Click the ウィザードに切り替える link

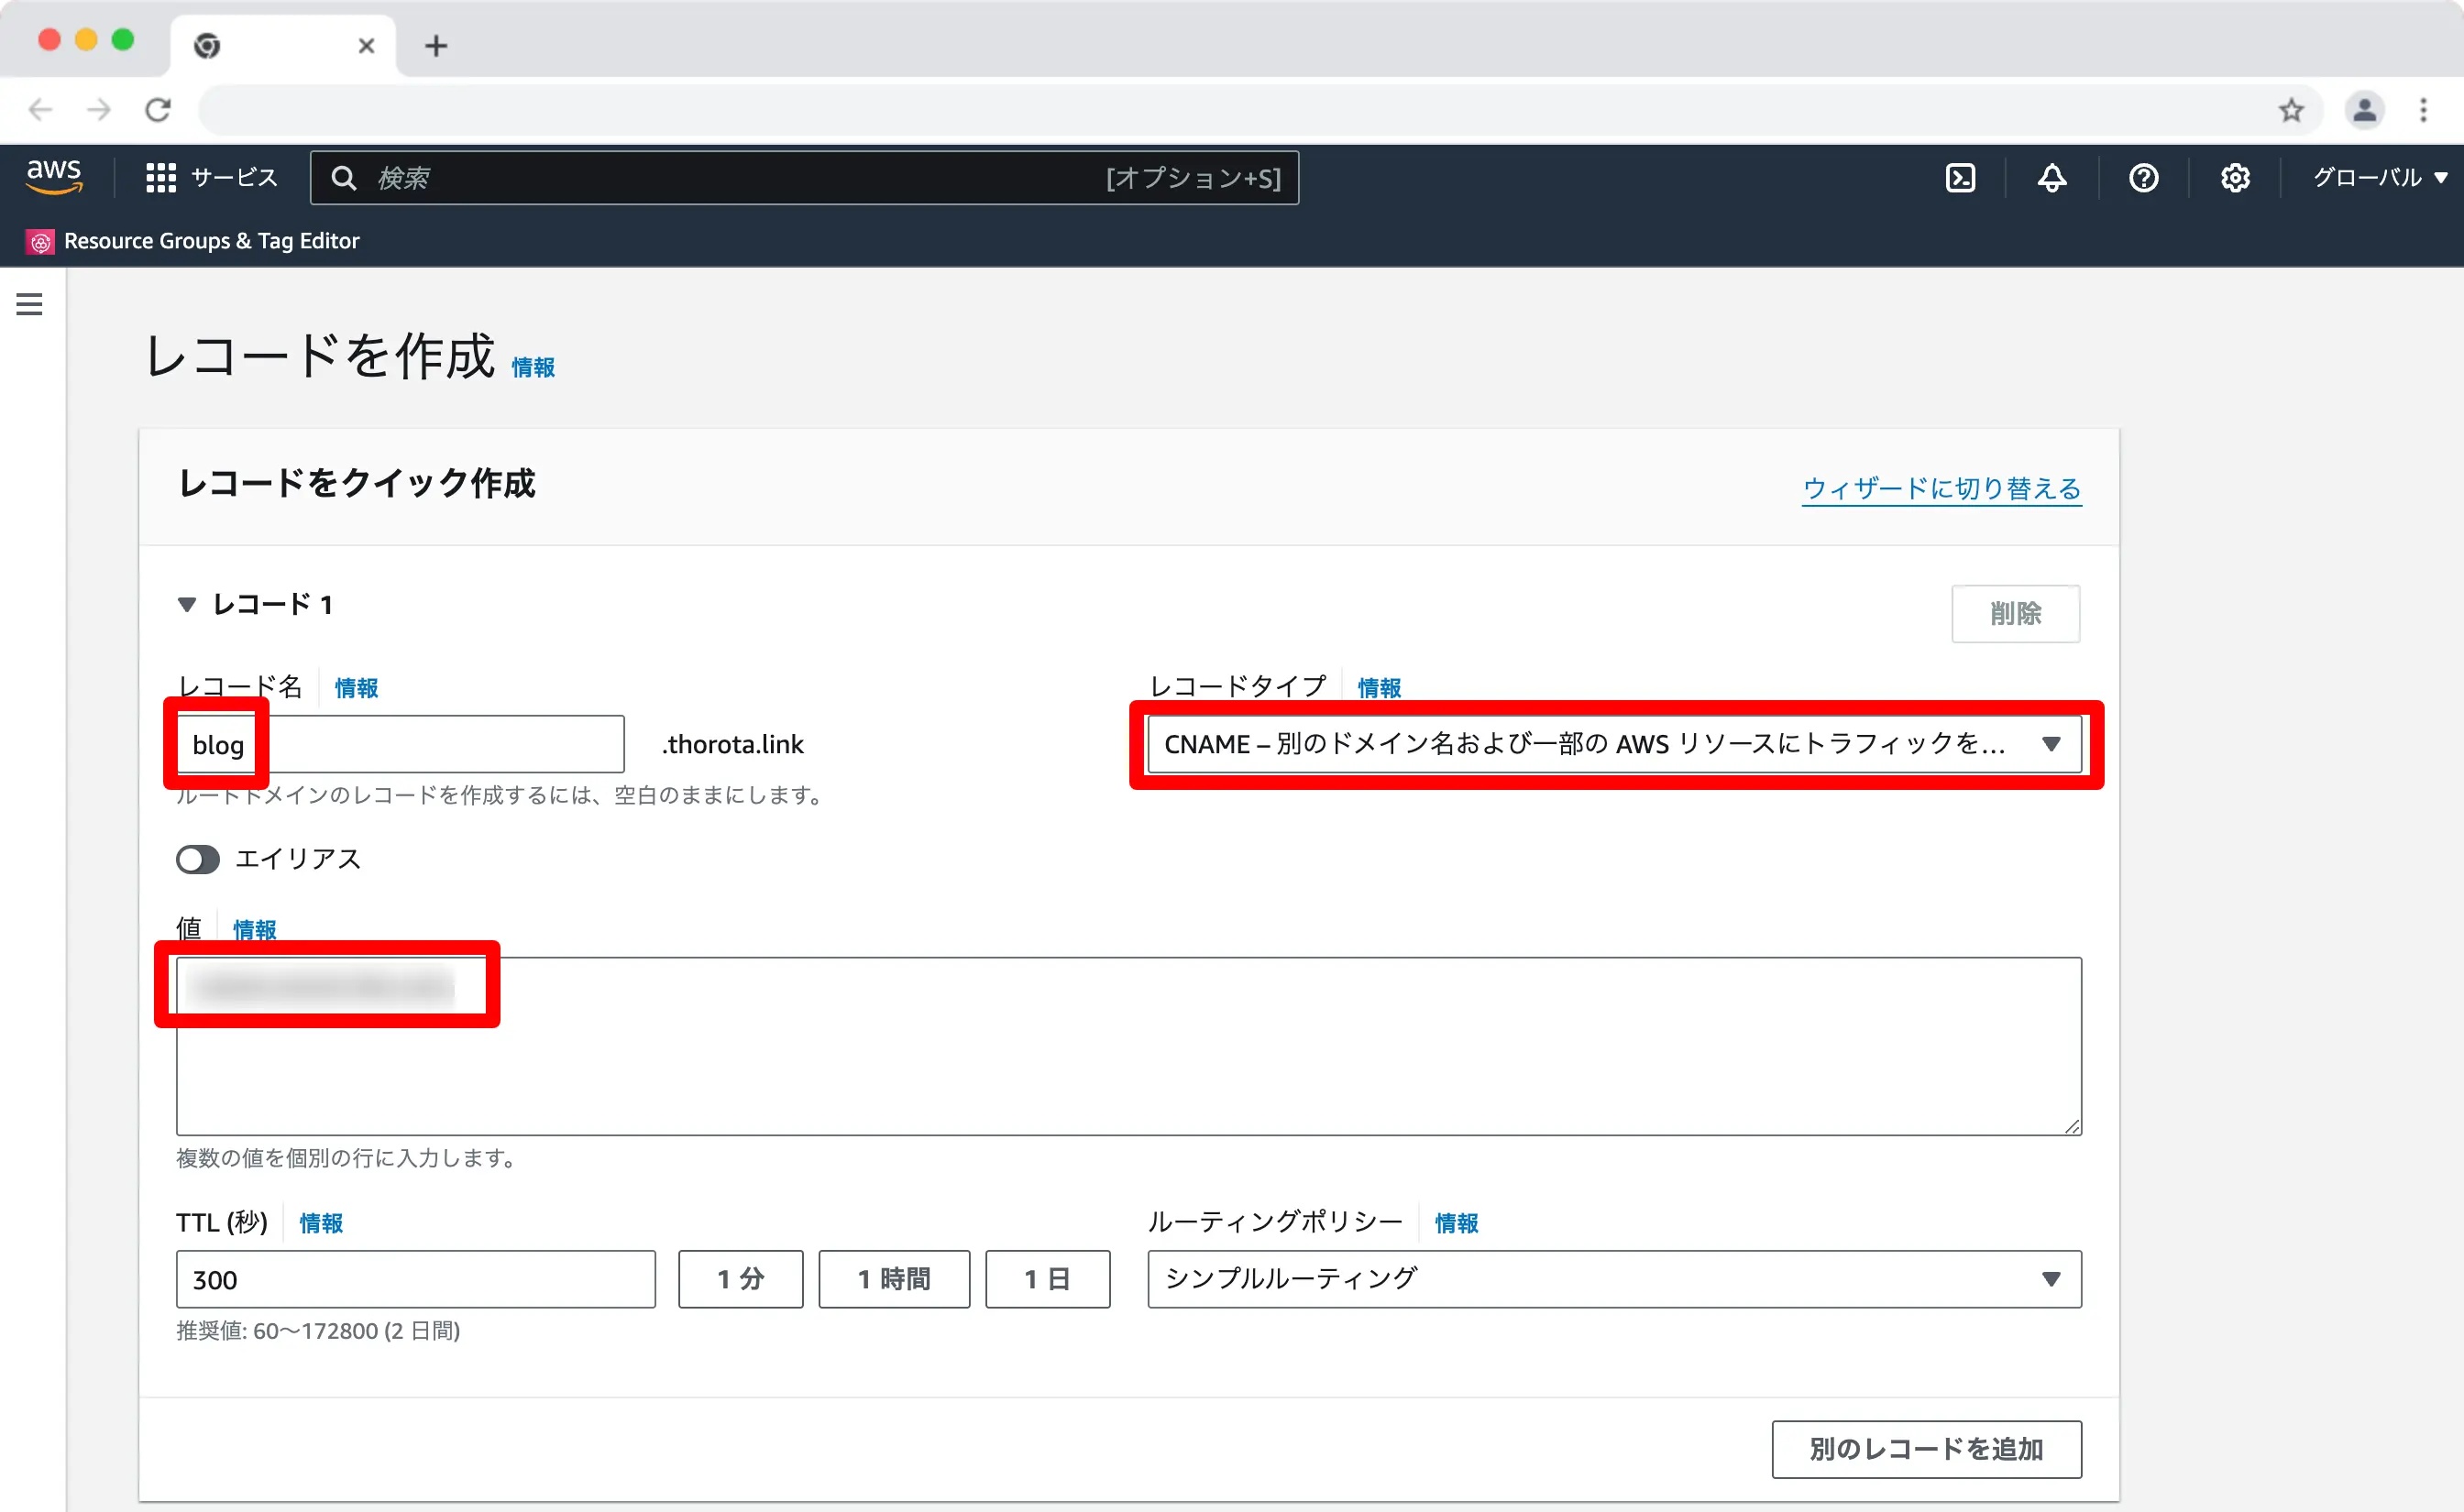tap(1941, 489)
